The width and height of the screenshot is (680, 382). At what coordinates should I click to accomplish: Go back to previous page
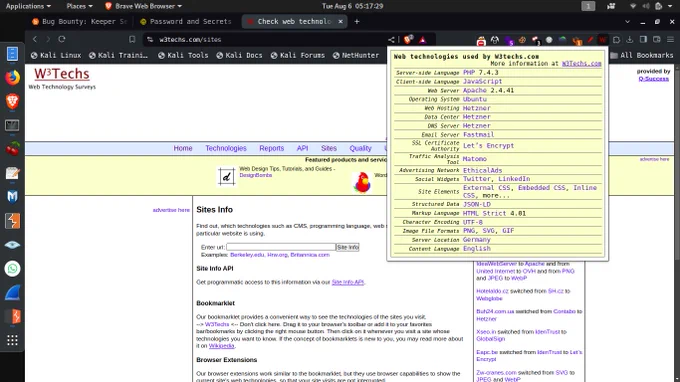(35, 39)
